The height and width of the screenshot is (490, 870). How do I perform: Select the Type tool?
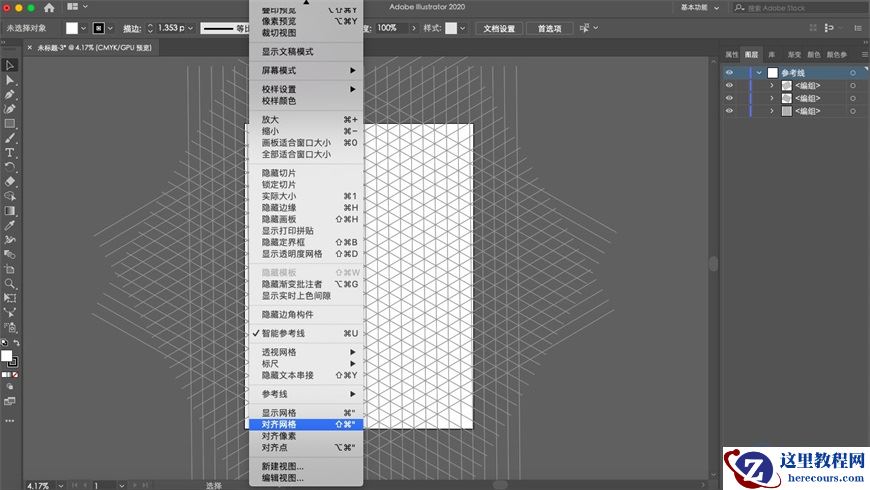(x=9, y=153)
